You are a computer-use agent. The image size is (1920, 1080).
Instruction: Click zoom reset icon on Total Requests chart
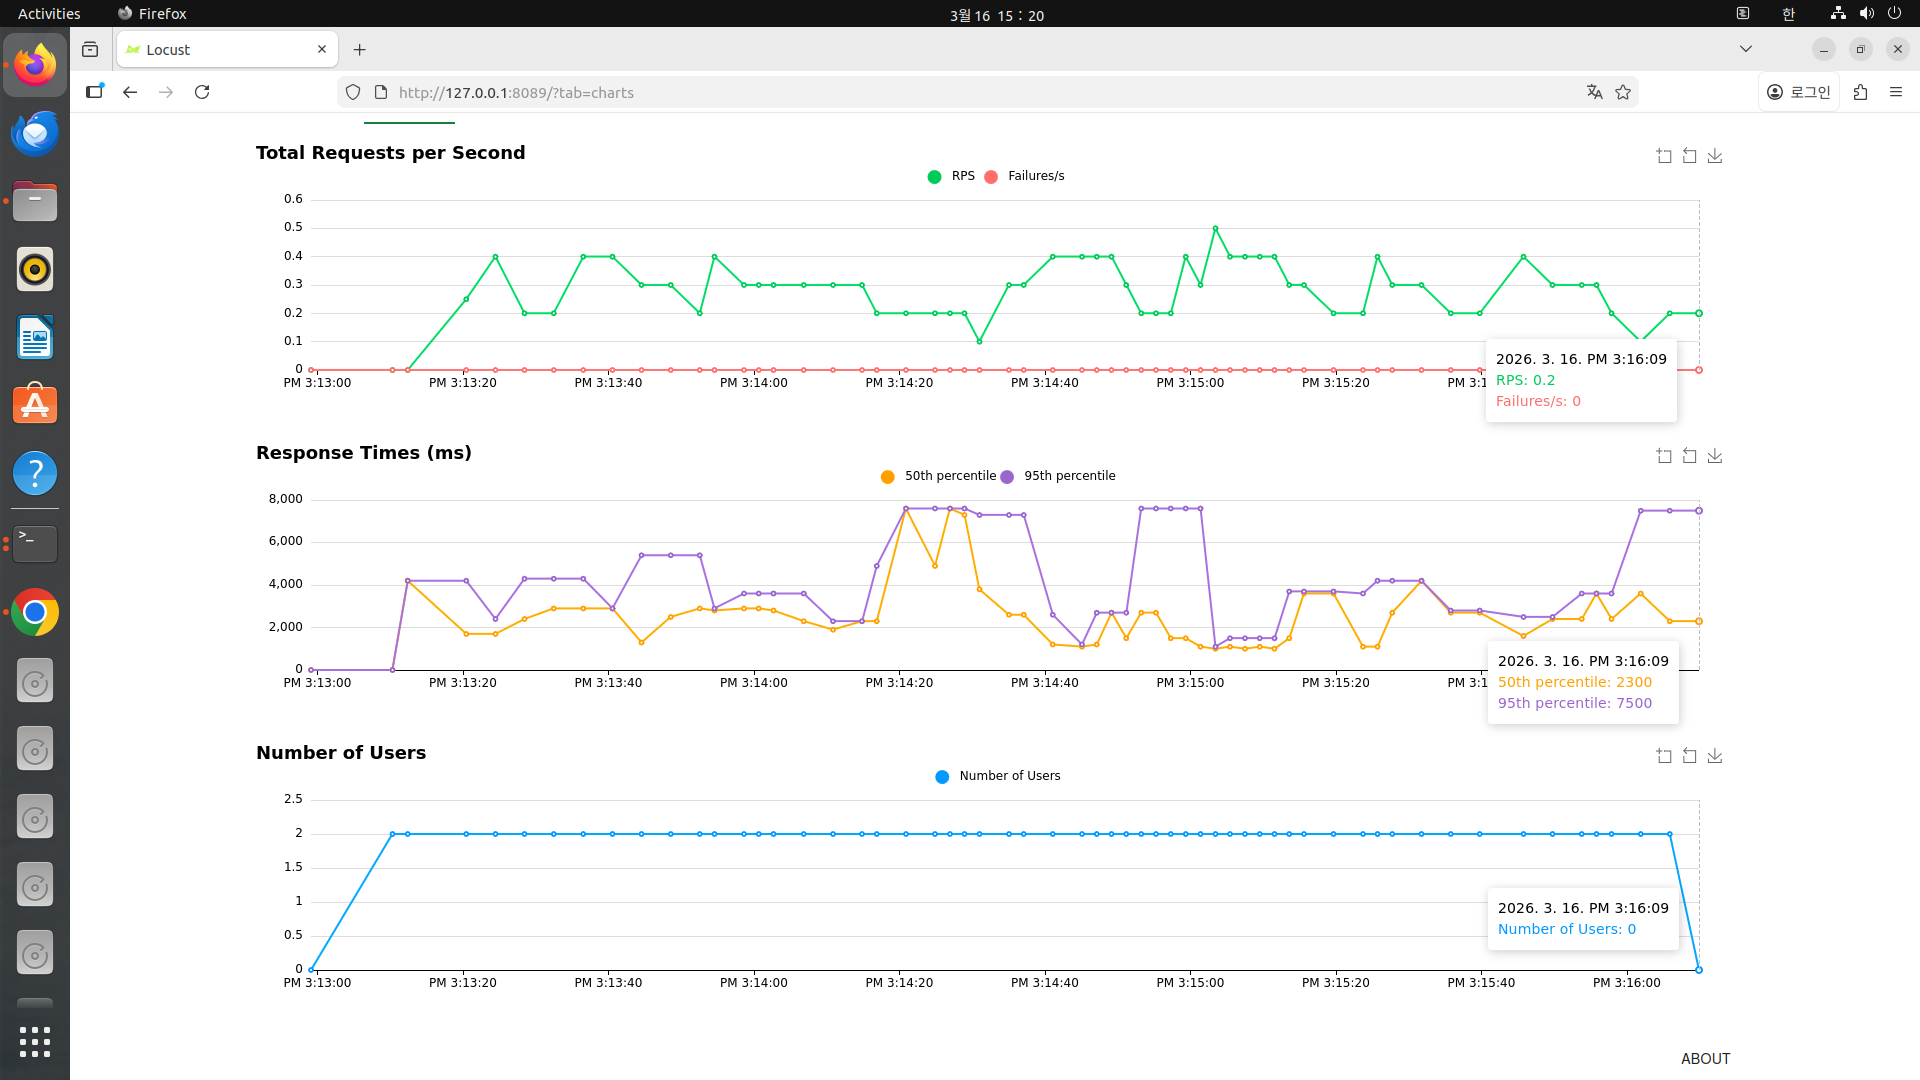coord(1689,156)
